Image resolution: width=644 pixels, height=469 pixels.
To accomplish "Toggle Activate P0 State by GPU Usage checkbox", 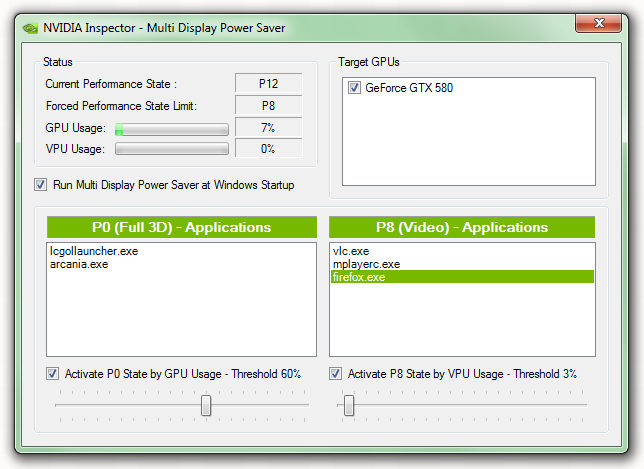I will [x=52, y=373].
